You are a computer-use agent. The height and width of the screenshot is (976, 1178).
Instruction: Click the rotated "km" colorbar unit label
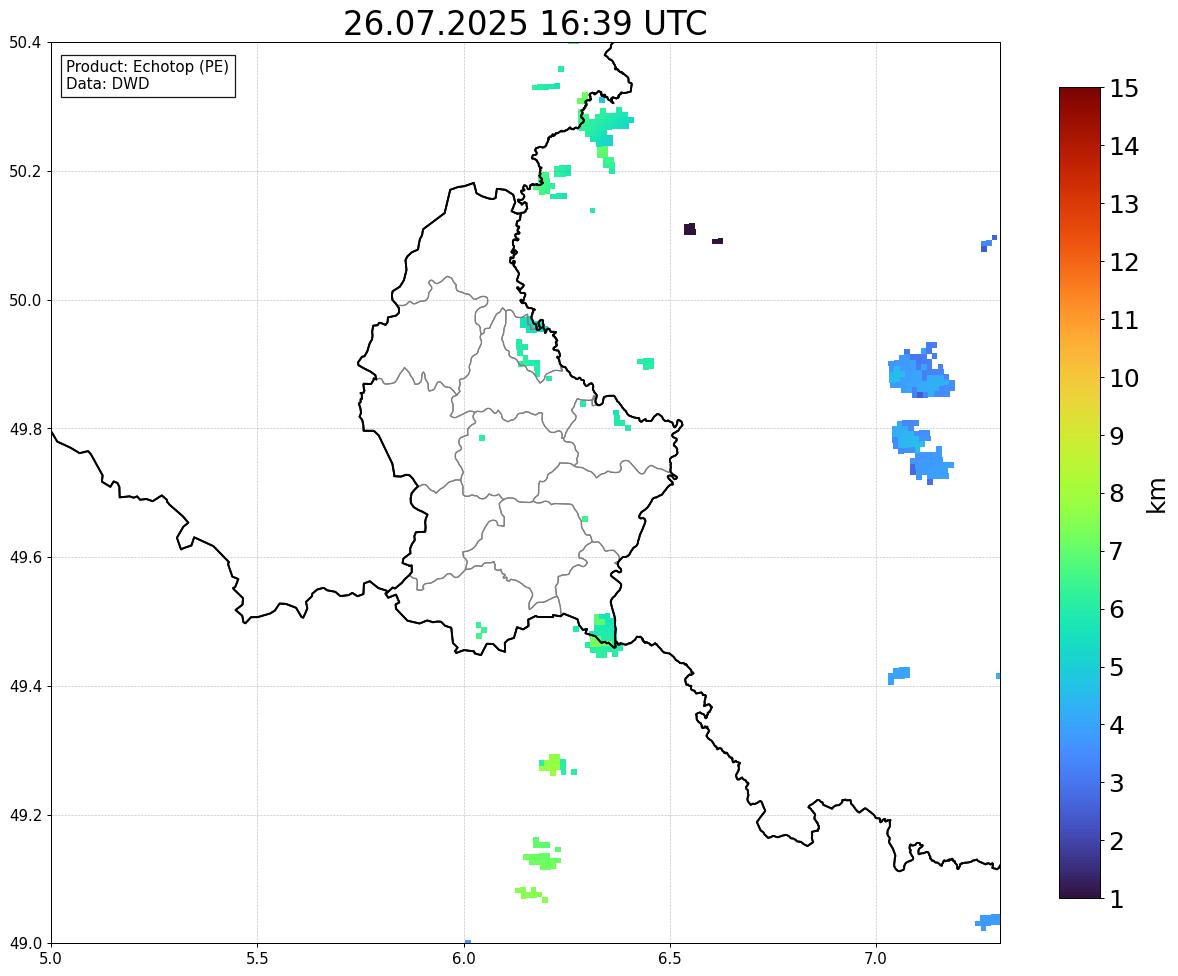click(x=1157, y=494)
